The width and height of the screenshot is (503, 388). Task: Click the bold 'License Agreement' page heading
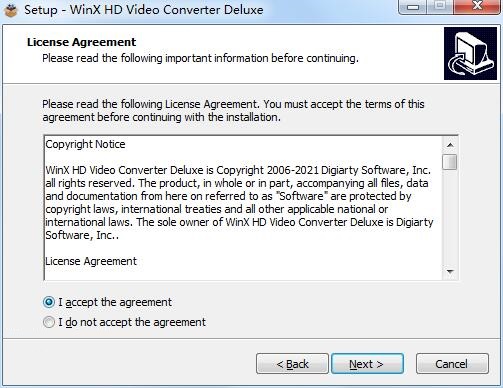pyautogui.click(x=81, y=42)
